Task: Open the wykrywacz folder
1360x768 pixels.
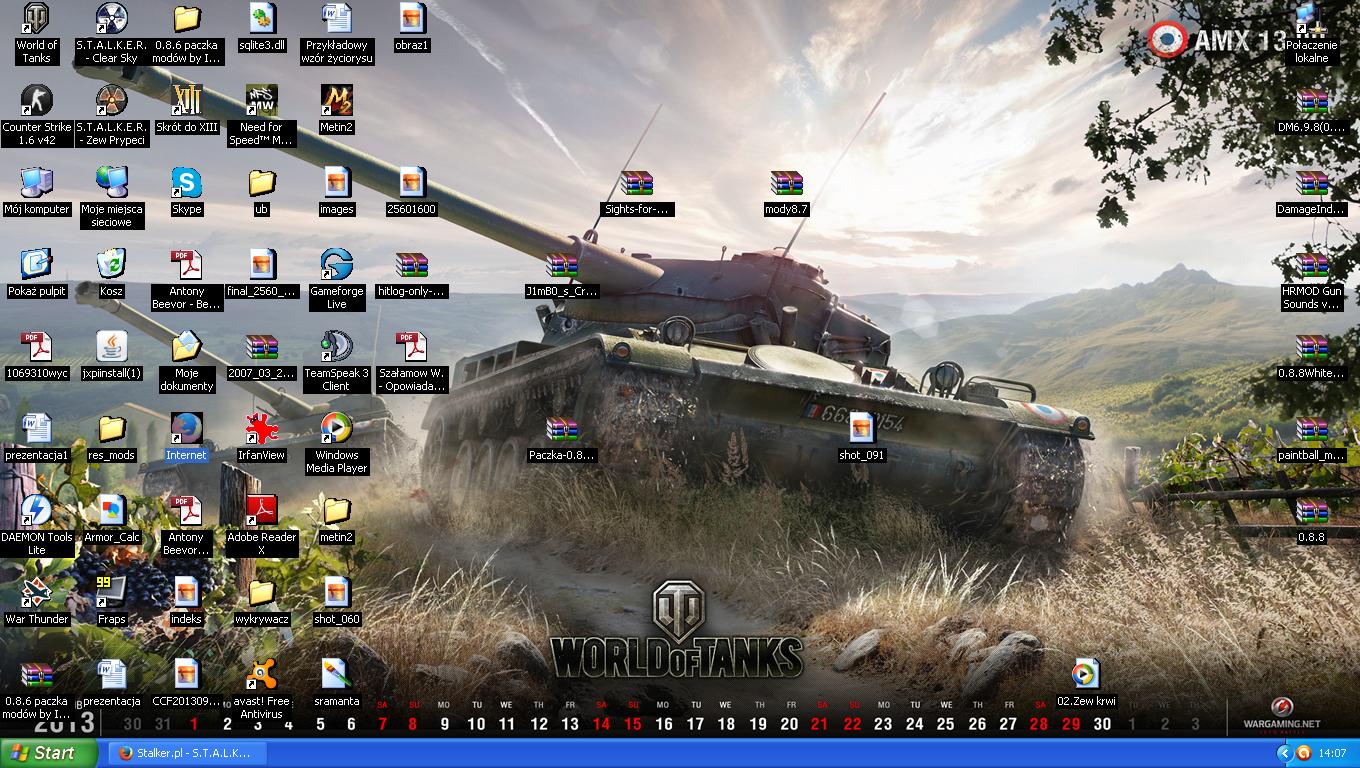Action: (262, 593)
